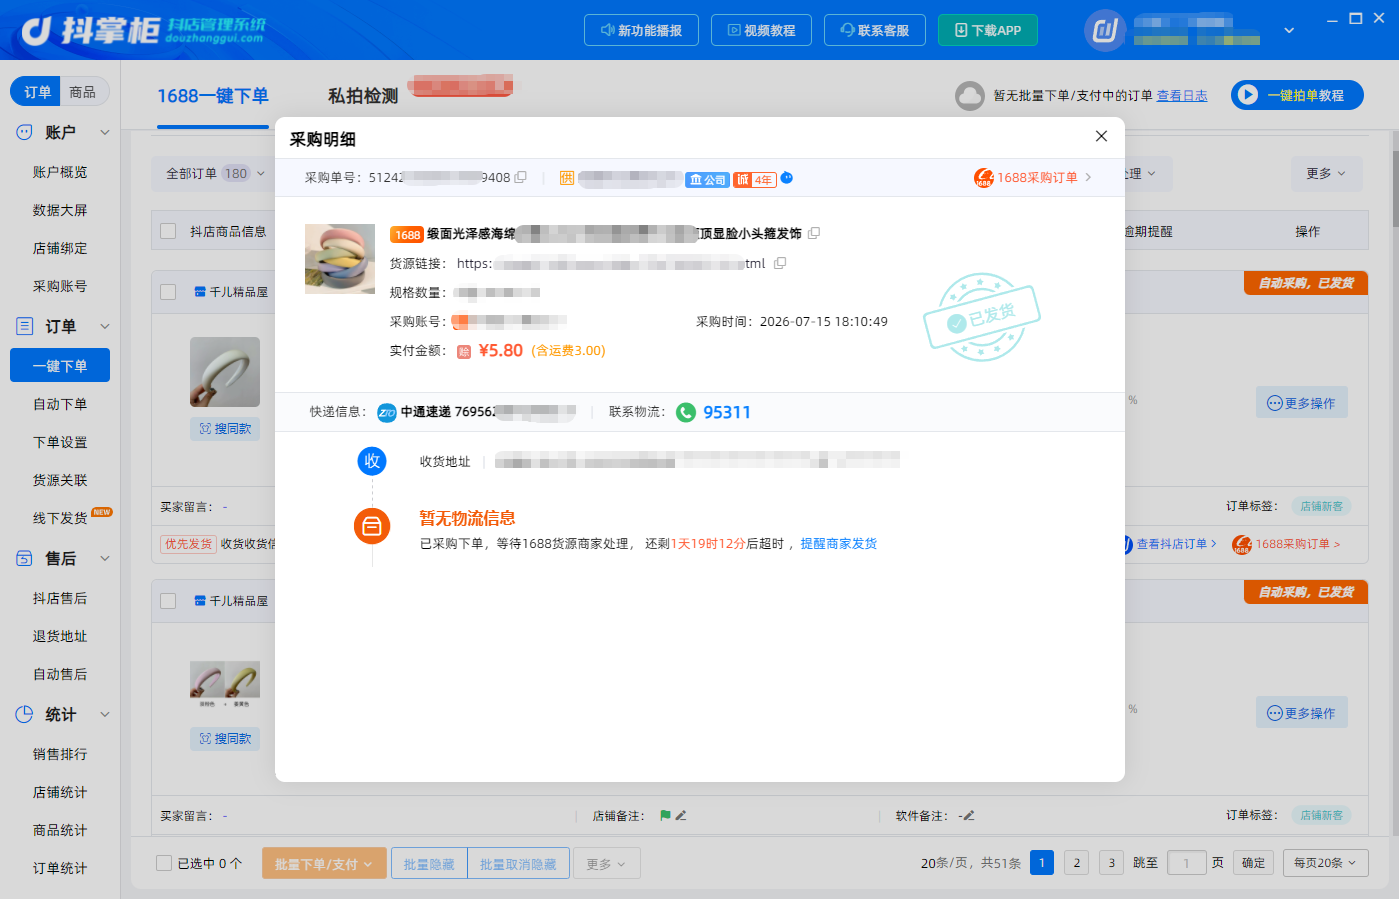Open the 1688采购订单 link in dialog header

[x=1033, y=177]
